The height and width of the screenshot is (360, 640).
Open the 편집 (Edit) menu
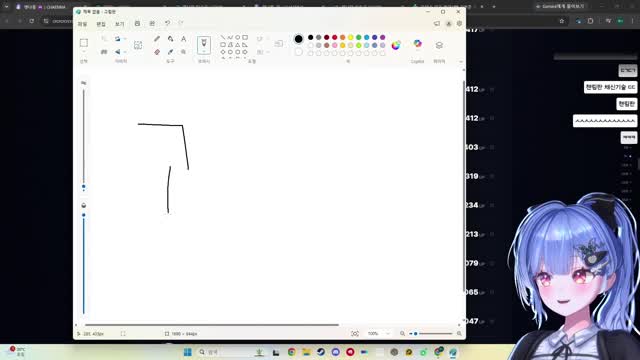click(x=101, y=24)
